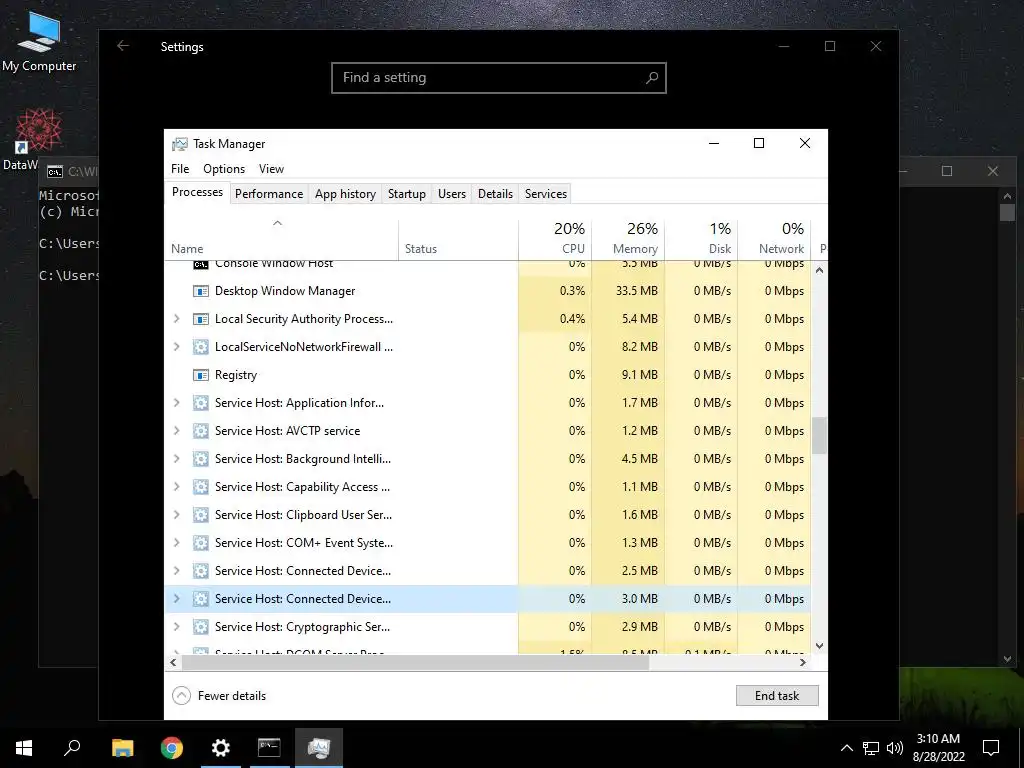Screen dimensions: 1024x768
Task: Click the Settings back arrow
Action: pyautogui.click(x=123, y=46)
